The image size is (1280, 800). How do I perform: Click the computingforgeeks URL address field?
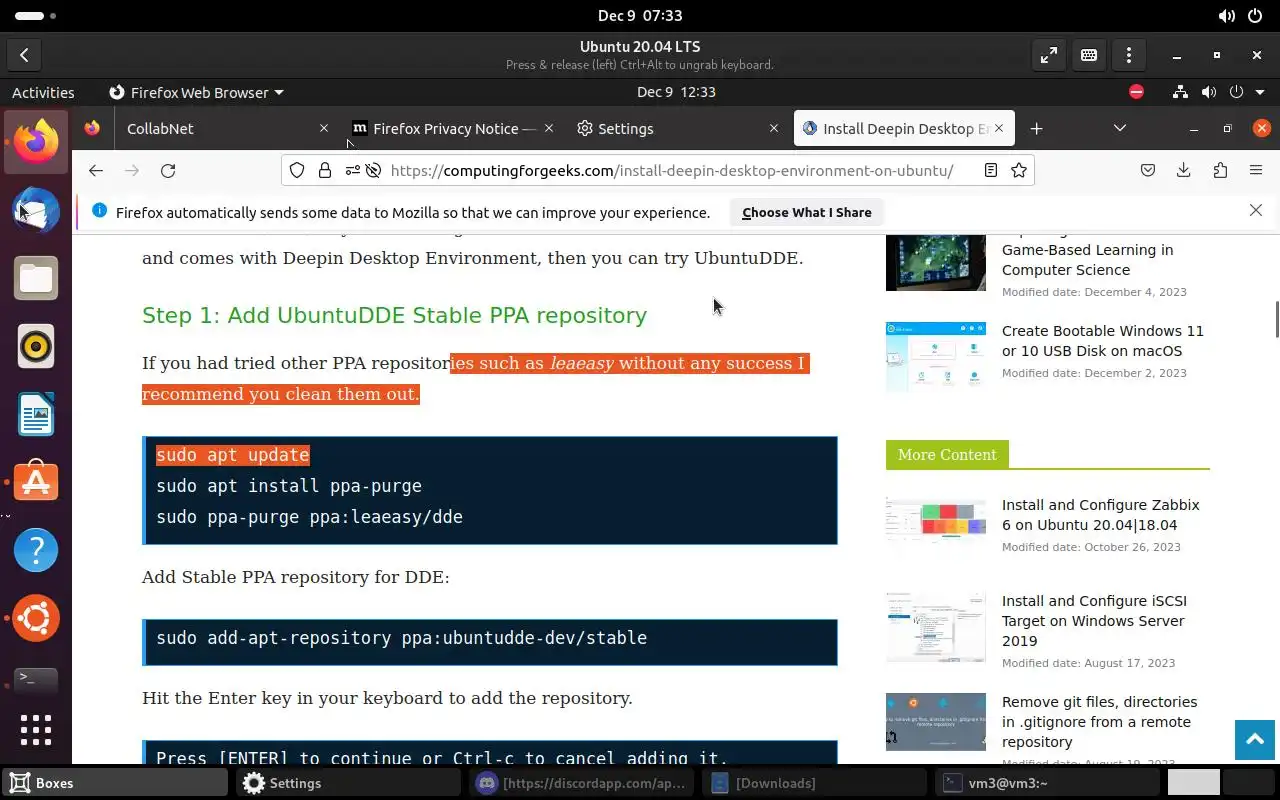[x=672, y=170]
